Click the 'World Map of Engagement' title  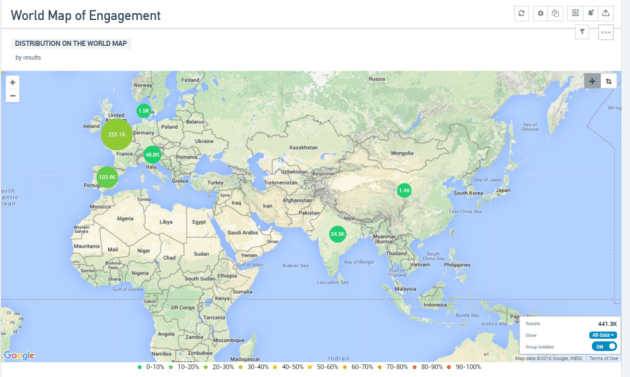86,15
